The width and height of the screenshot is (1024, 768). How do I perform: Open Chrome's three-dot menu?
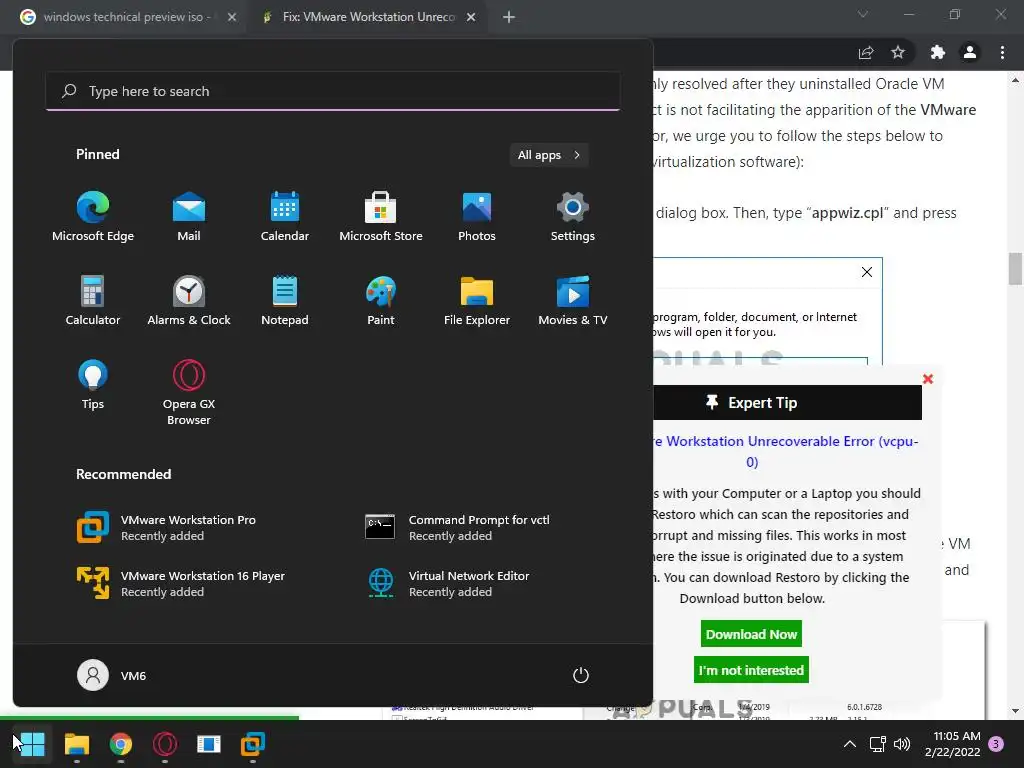pos(1002,53)
